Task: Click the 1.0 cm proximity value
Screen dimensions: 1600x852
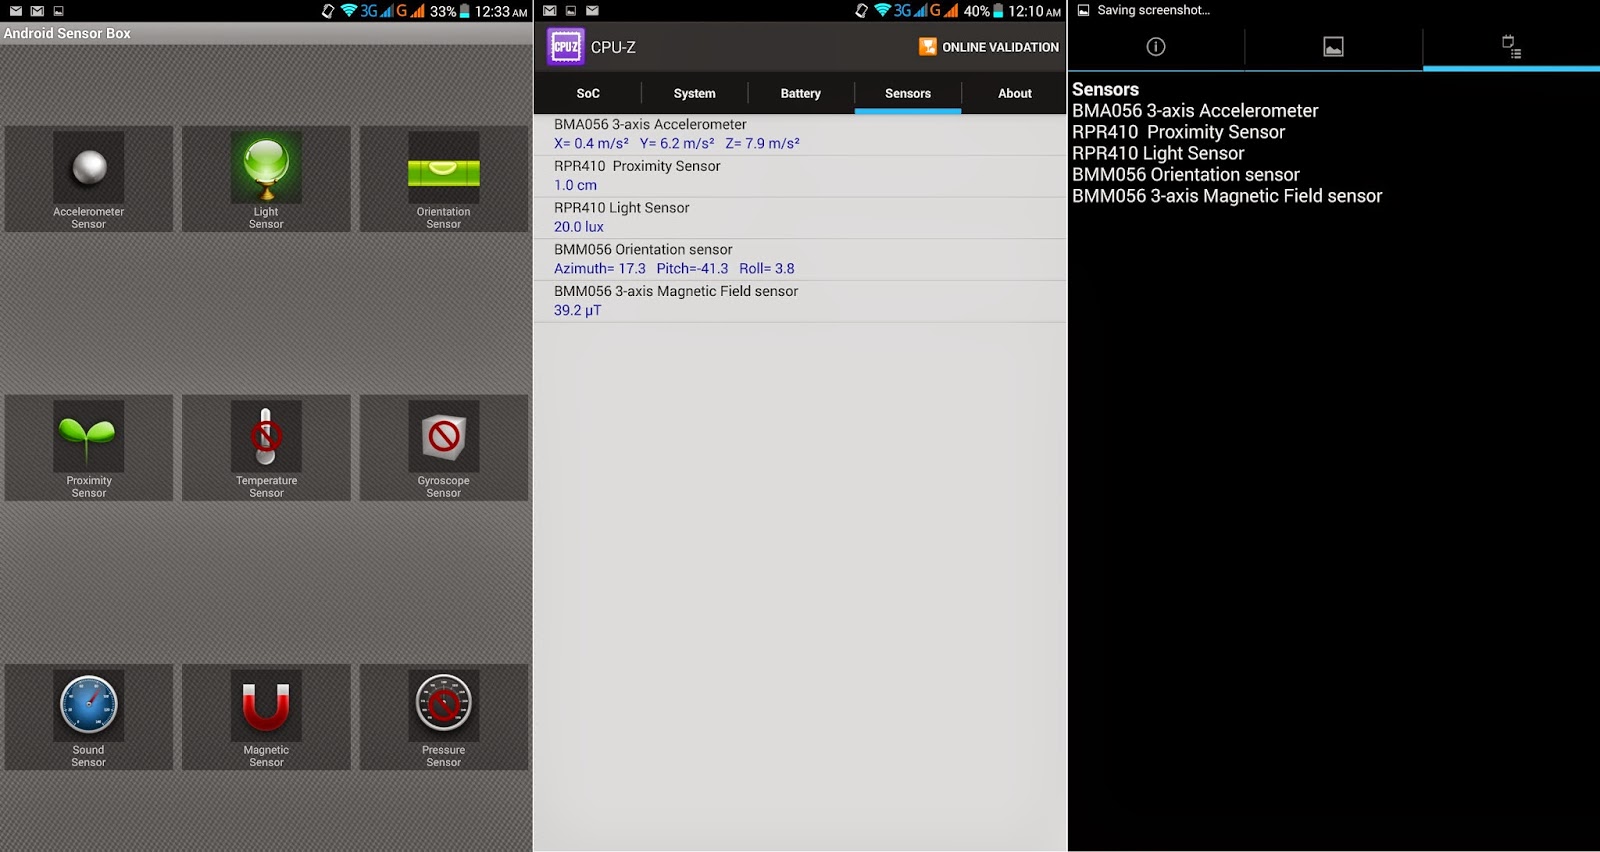Action: click(x=576, y=185)
